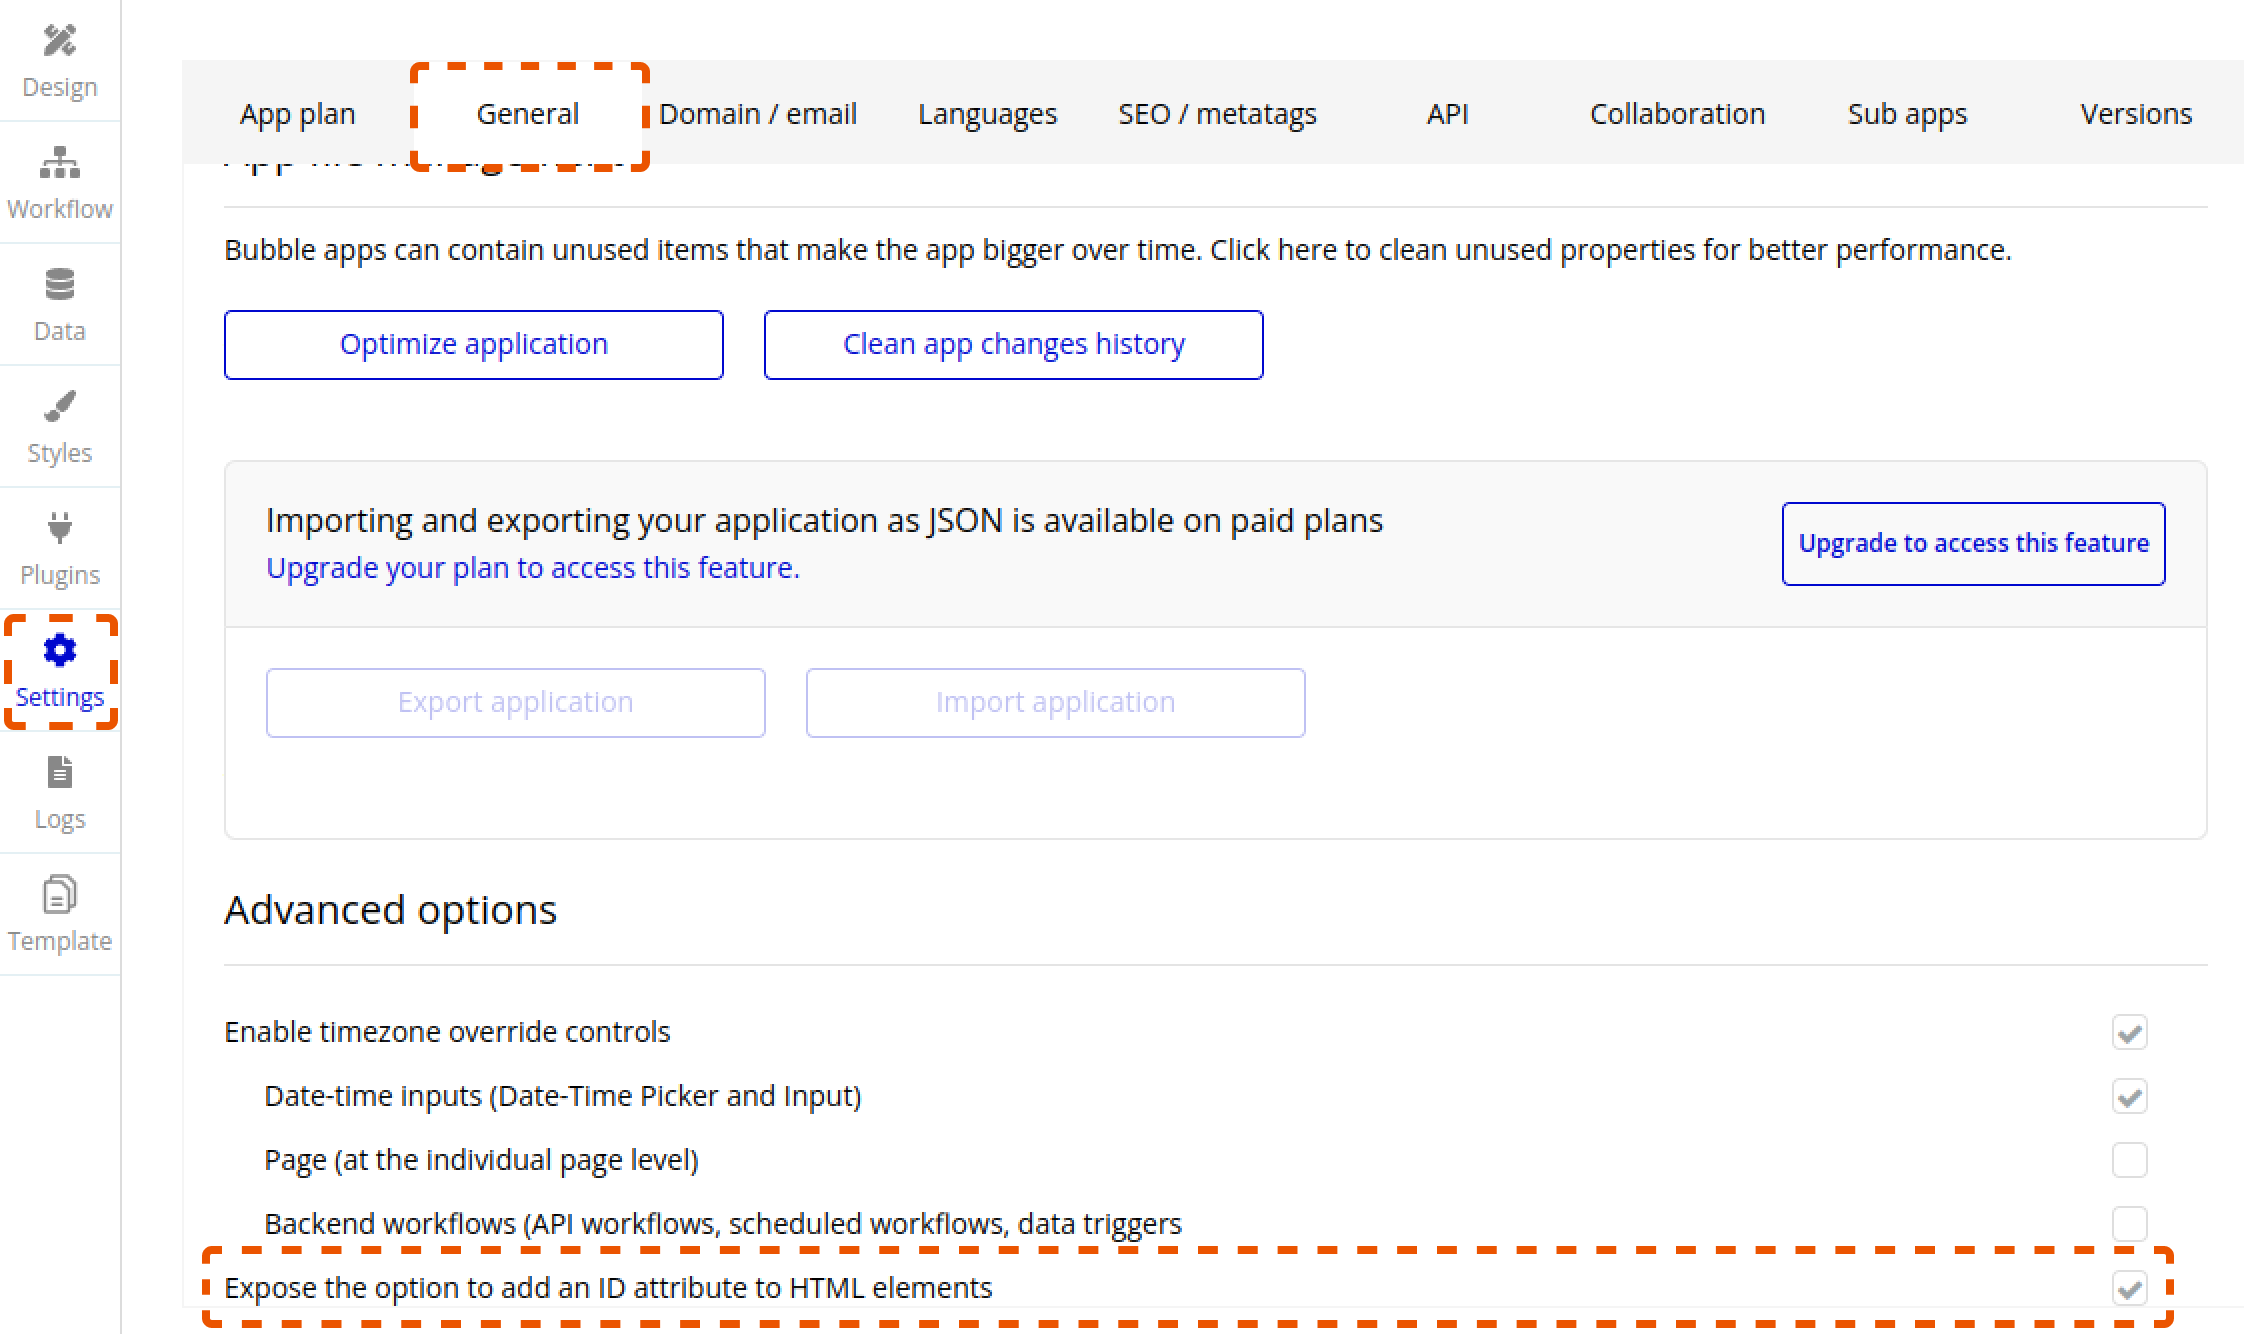Switch to the App plan tab
Screen dimensions: 2244x1334
pyautogui.click(x=297, y=114)
